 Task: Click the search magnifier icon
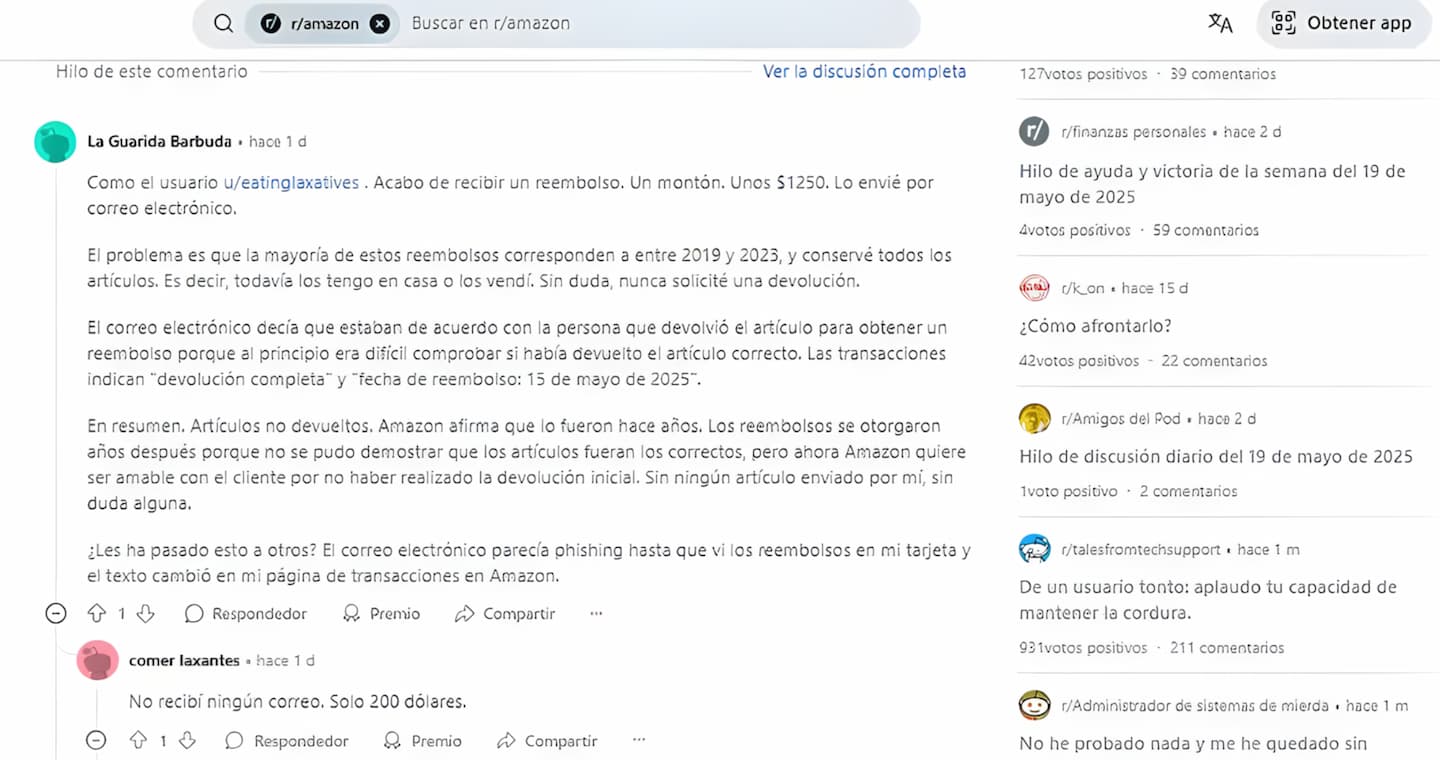[224, 24]
